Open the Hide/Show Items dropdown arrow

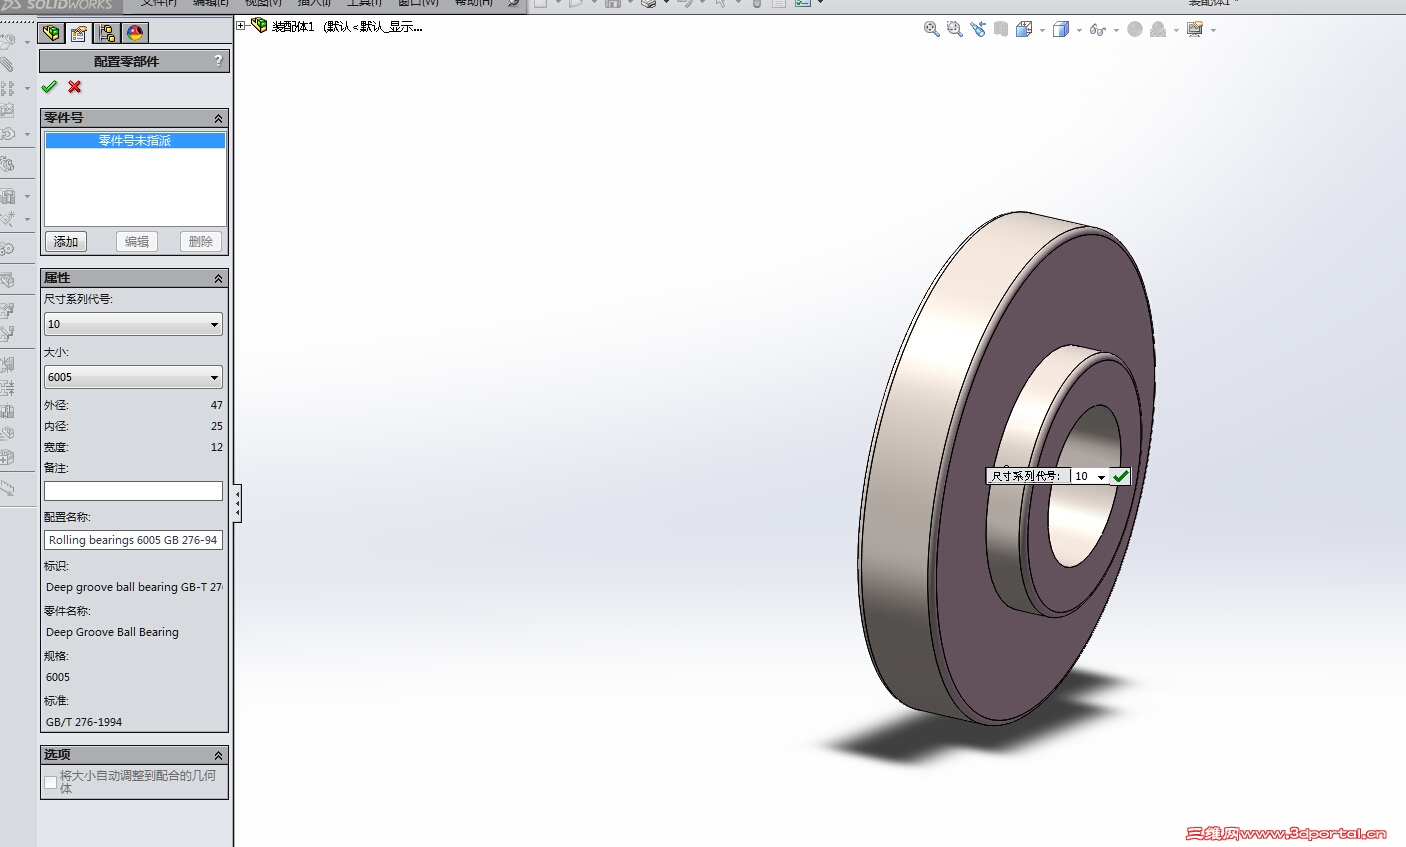click(1116, 30)
